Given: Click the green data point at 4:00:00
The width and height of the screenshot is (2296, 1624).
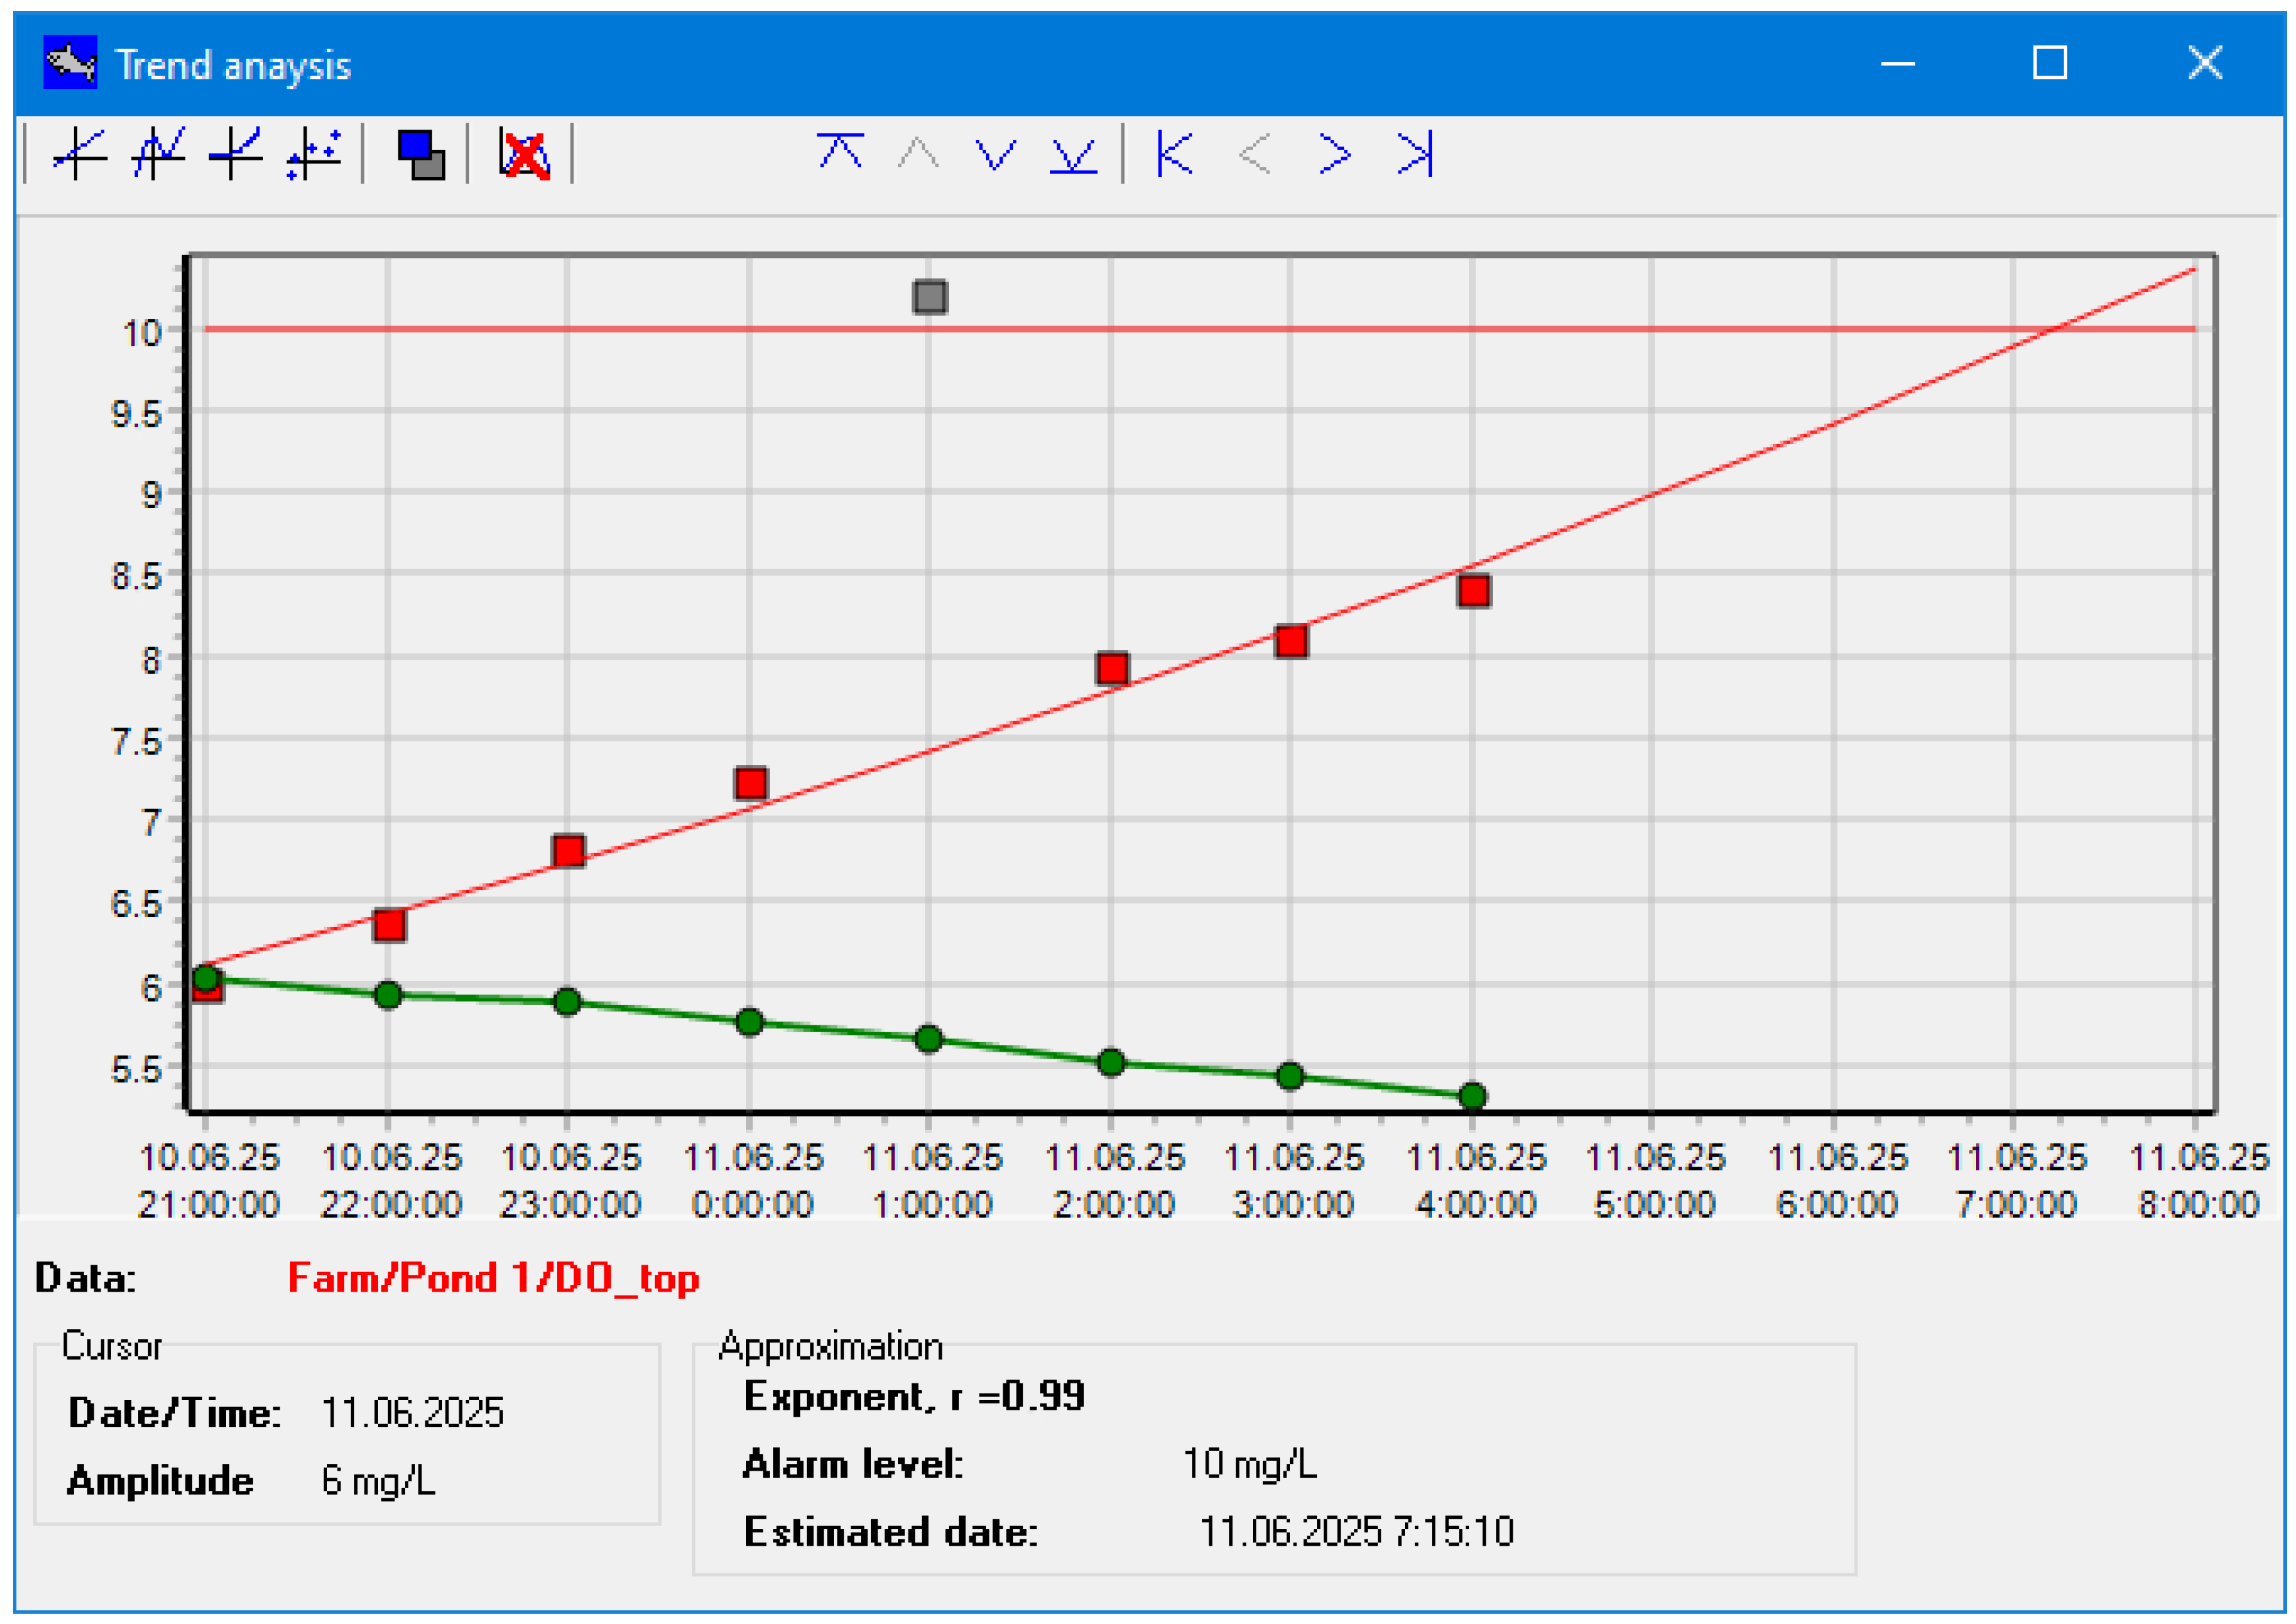Looking at the screenshot, I should 1472,1096.
